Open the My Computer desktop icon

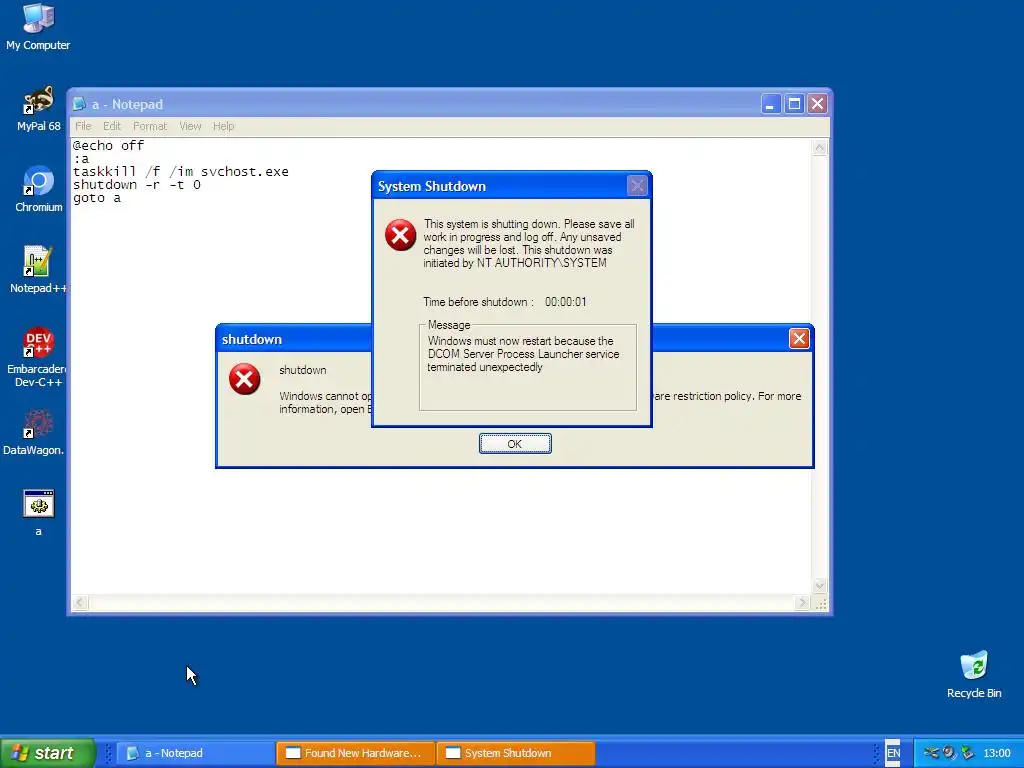click(x=38, y=26)
